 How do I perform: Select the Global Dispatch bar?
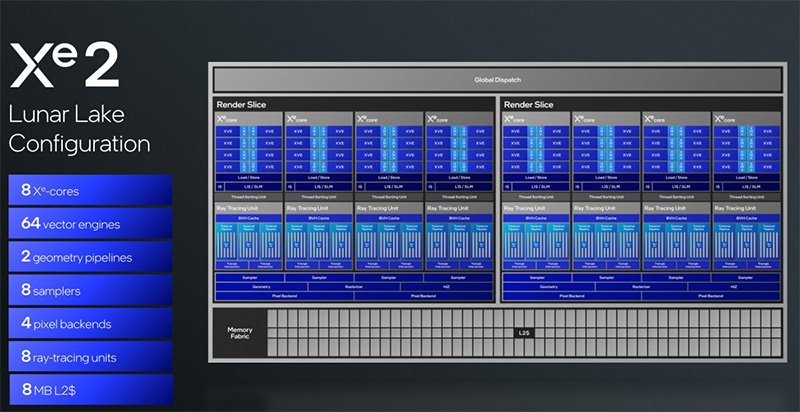497,80
